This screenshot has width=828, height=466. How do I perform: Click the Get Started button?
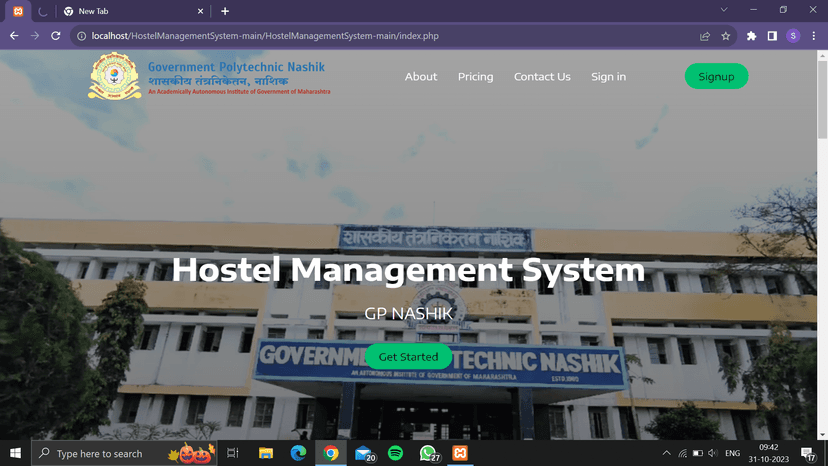(x=408, y=357)
